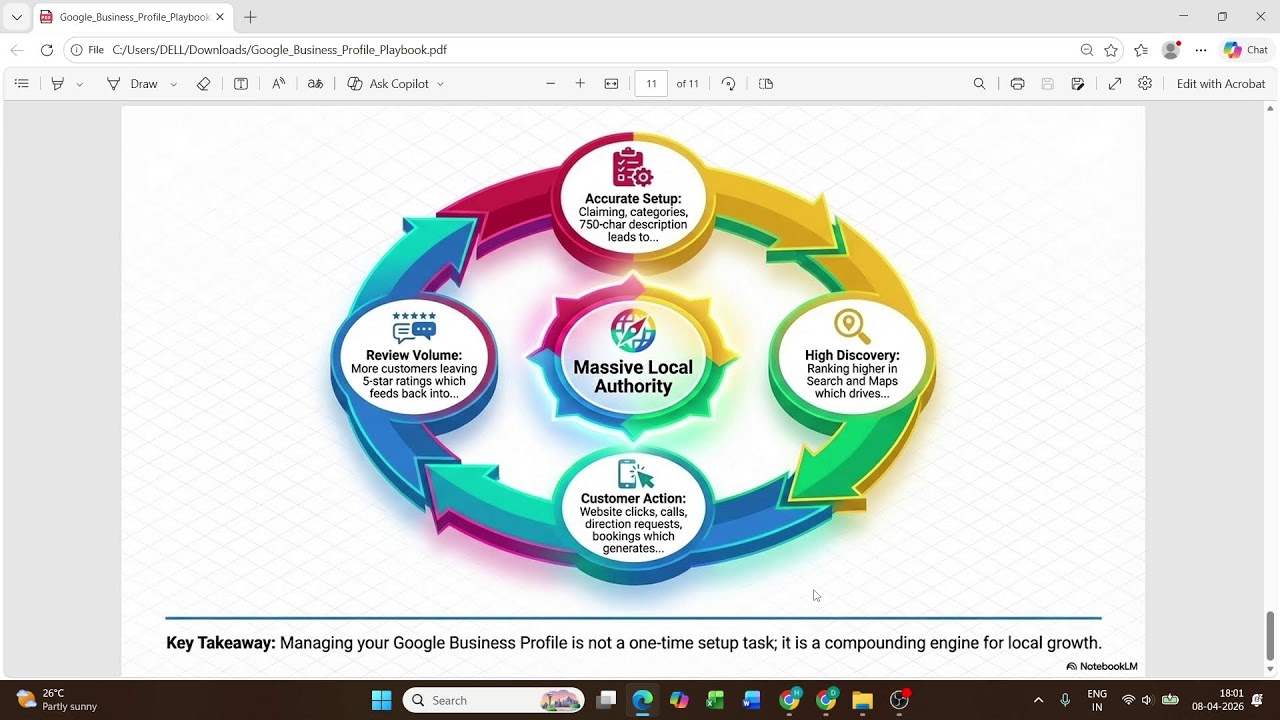Open OBS Studio from taskbar
The width and height of the screenshot is (1280, 720).
point(899,700)
